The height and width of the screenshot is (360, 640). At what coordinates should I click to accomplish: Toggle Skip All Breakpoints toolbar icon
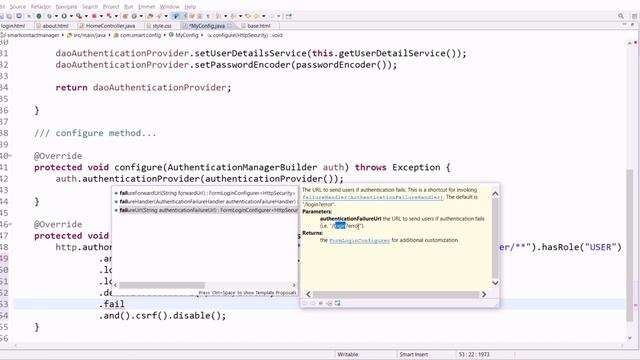click(x=29, y=16)
